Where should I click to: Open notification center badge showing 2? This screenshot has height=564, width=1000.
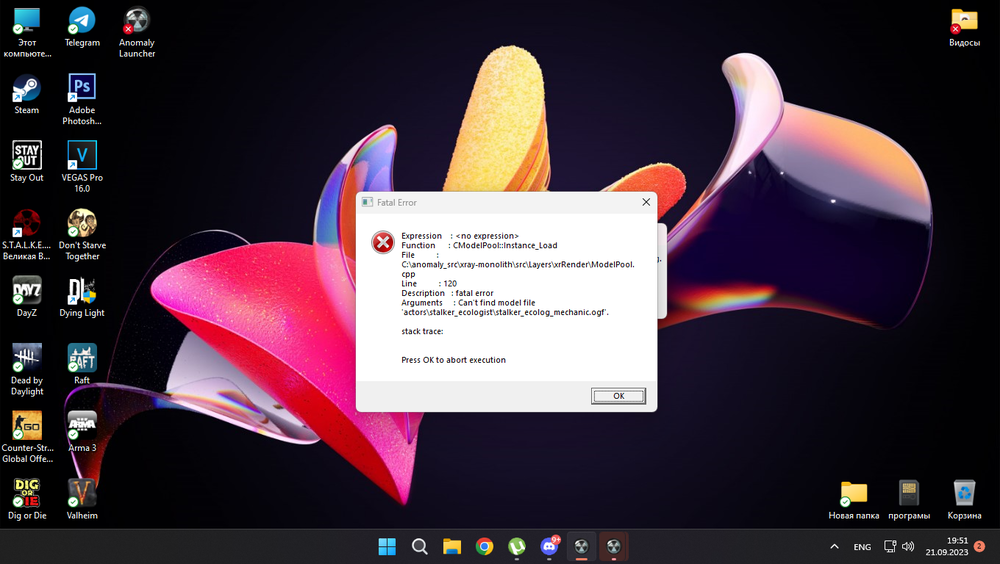980,546
